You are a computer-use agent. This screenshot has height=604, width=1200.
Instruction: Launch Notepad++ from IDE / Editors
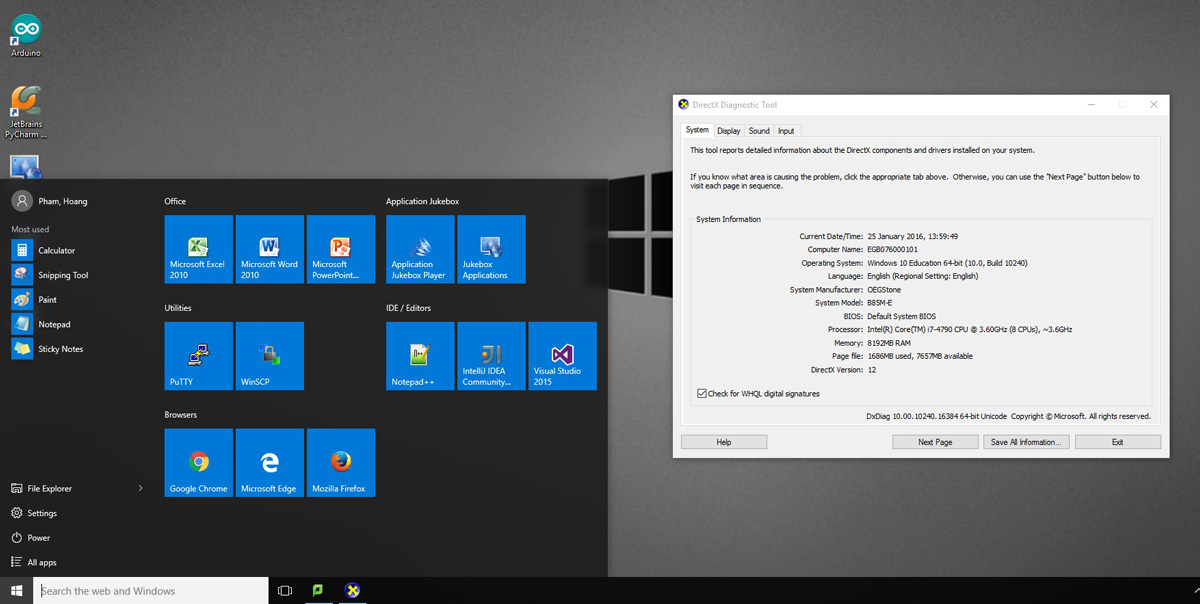point(420,356)
